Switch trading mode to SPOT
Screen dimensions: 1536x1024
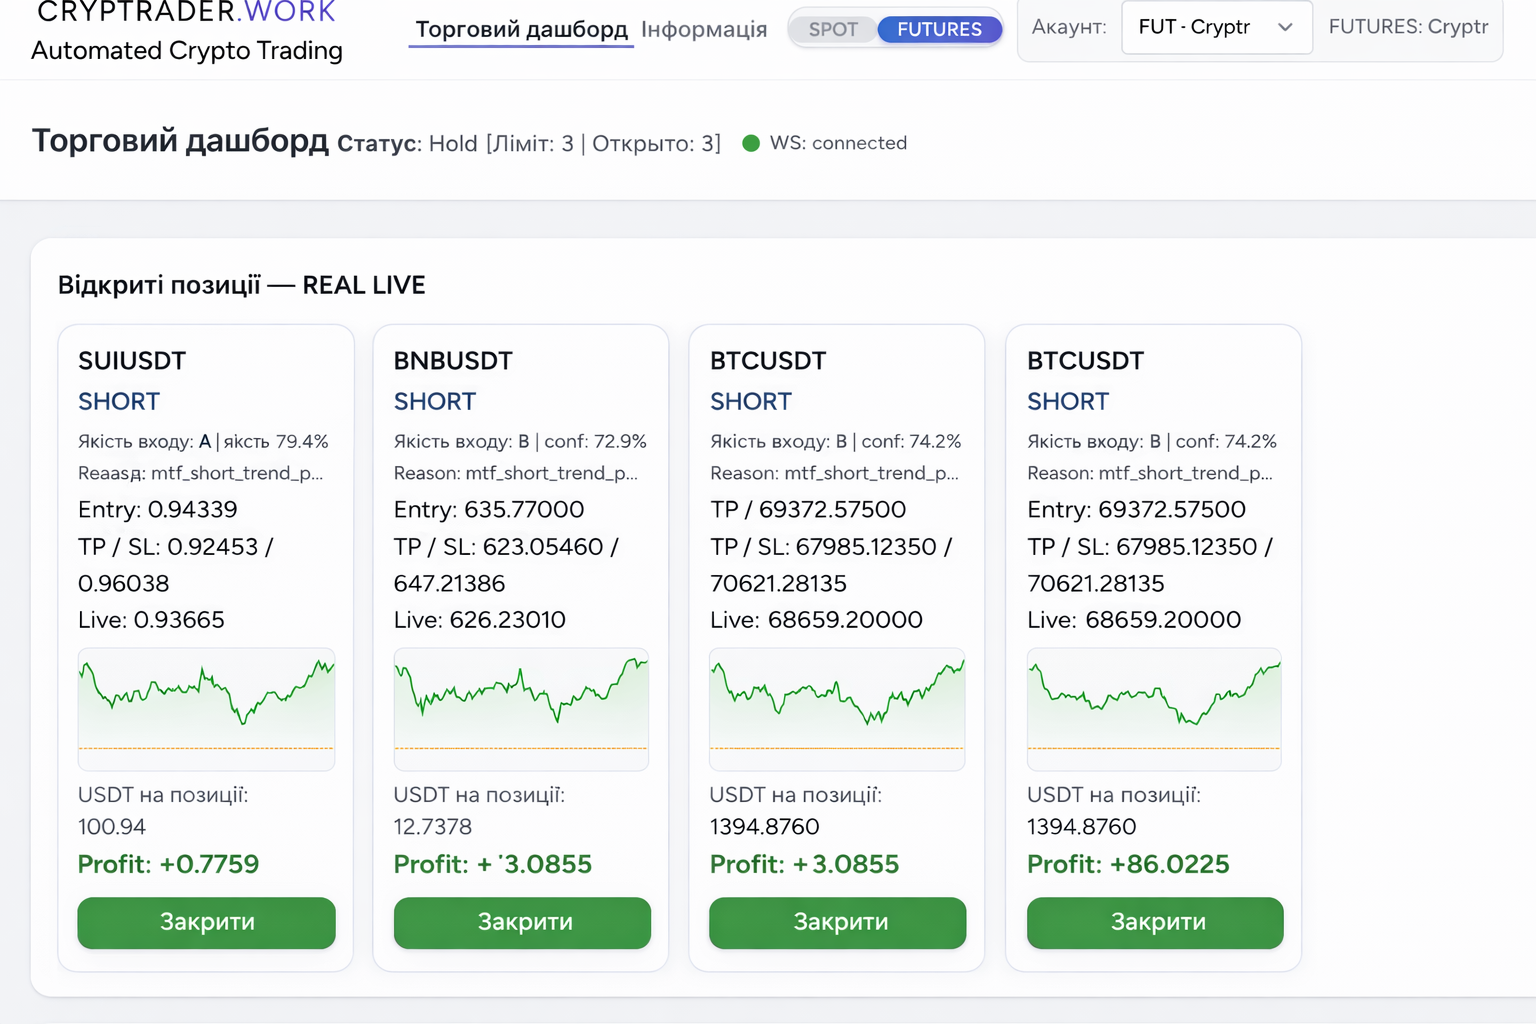click(832, 29)
